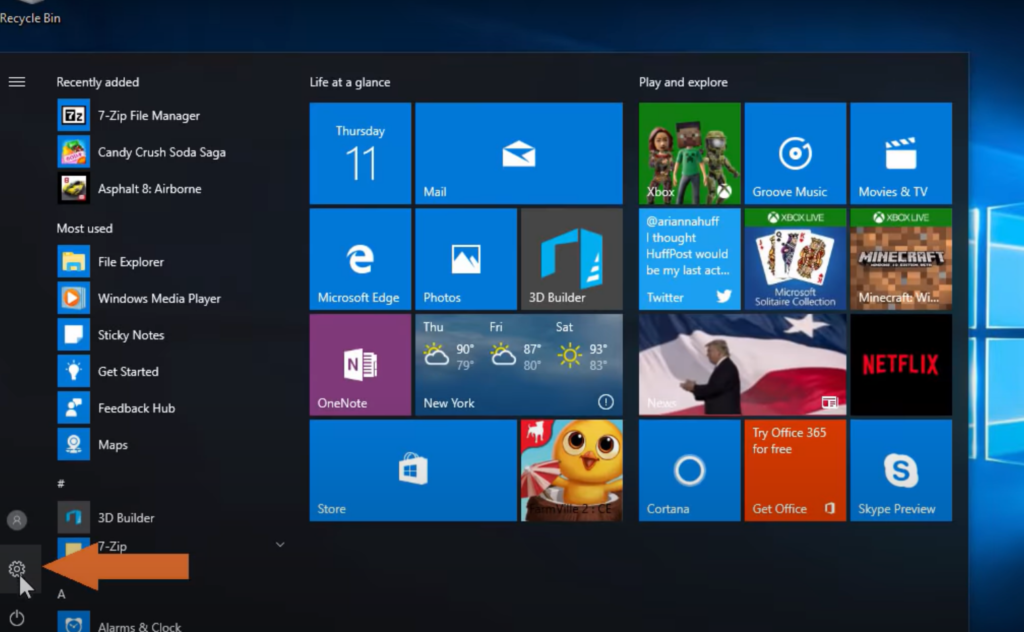Screen dimensions: 1024x632
Task: Launch the Minecraft tile
Action: click(x=901, y=259)
